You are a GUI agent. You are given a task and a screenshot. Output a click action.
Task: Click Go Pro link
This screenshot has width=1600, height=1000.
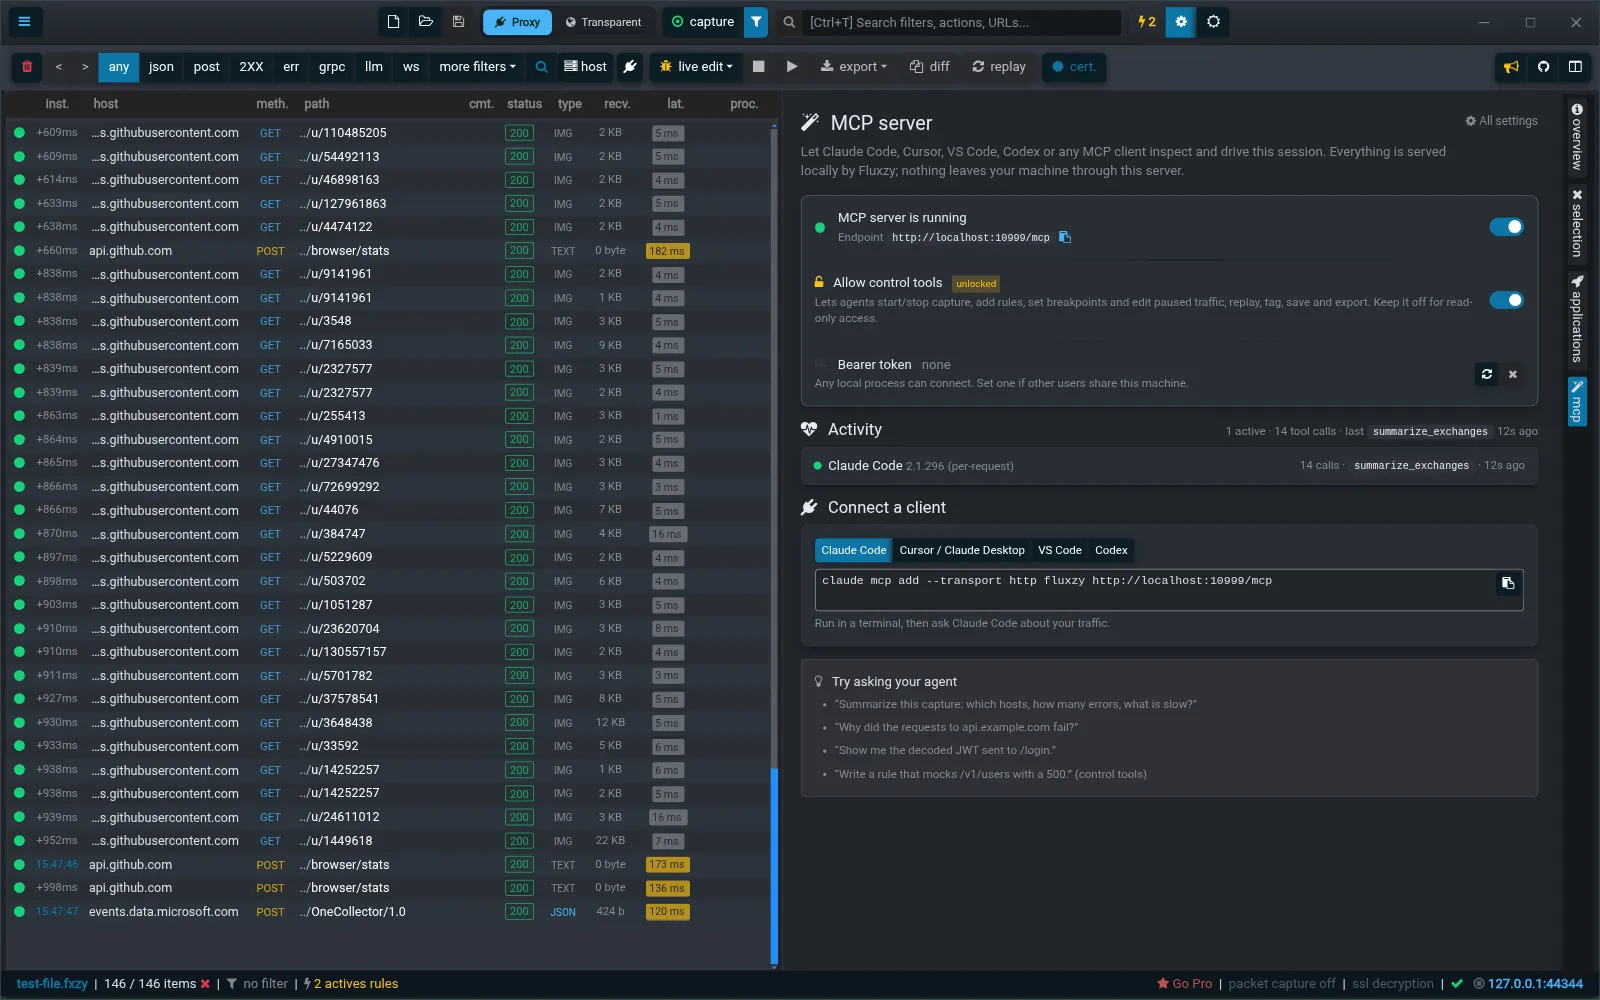pyautogui.click(x=1184, y=984)
